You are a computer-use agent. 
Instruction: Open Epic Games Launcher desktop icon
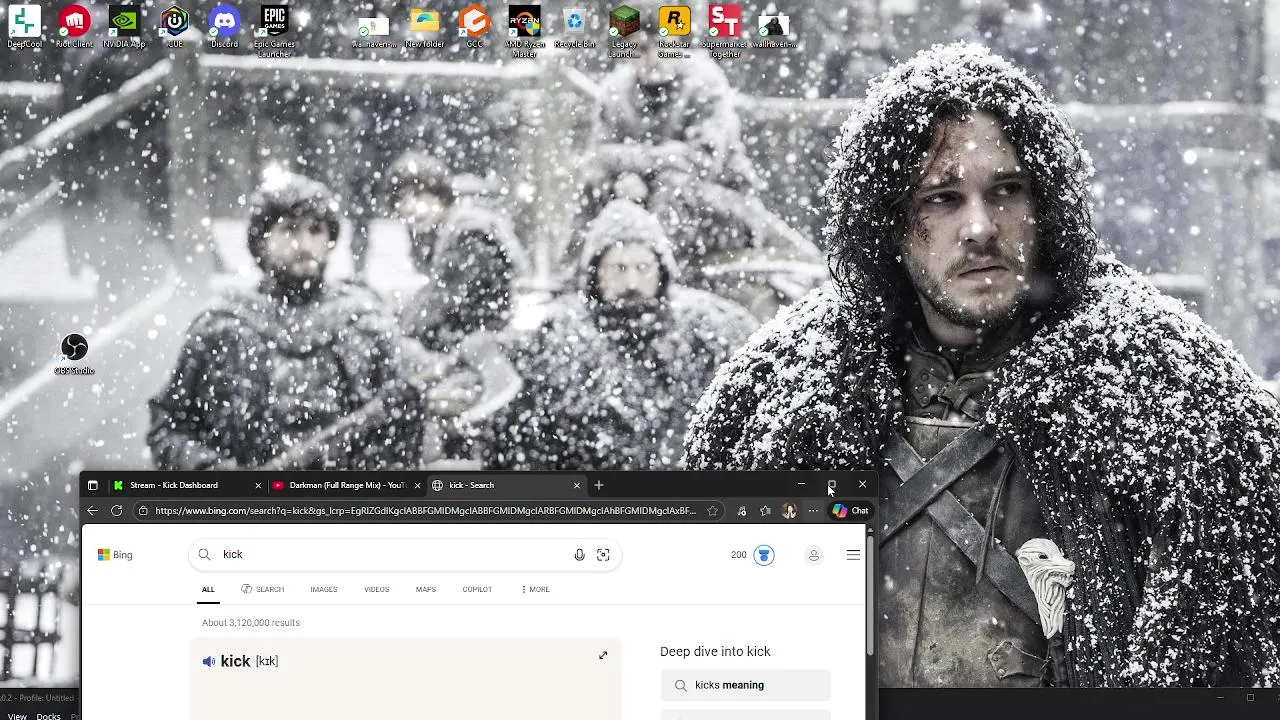[x=274, y=32]
